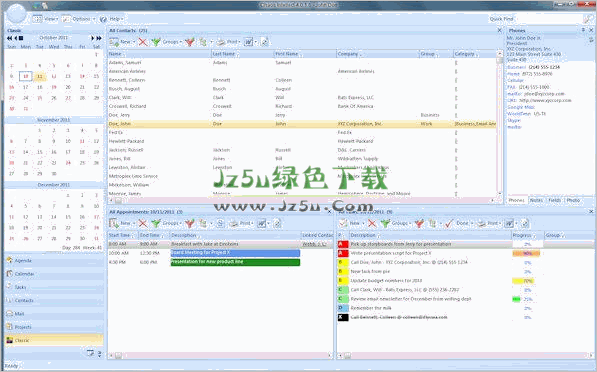The image size is (597, 372).
Task: Open the Webb linked contact link
Action: click(314, 244)
